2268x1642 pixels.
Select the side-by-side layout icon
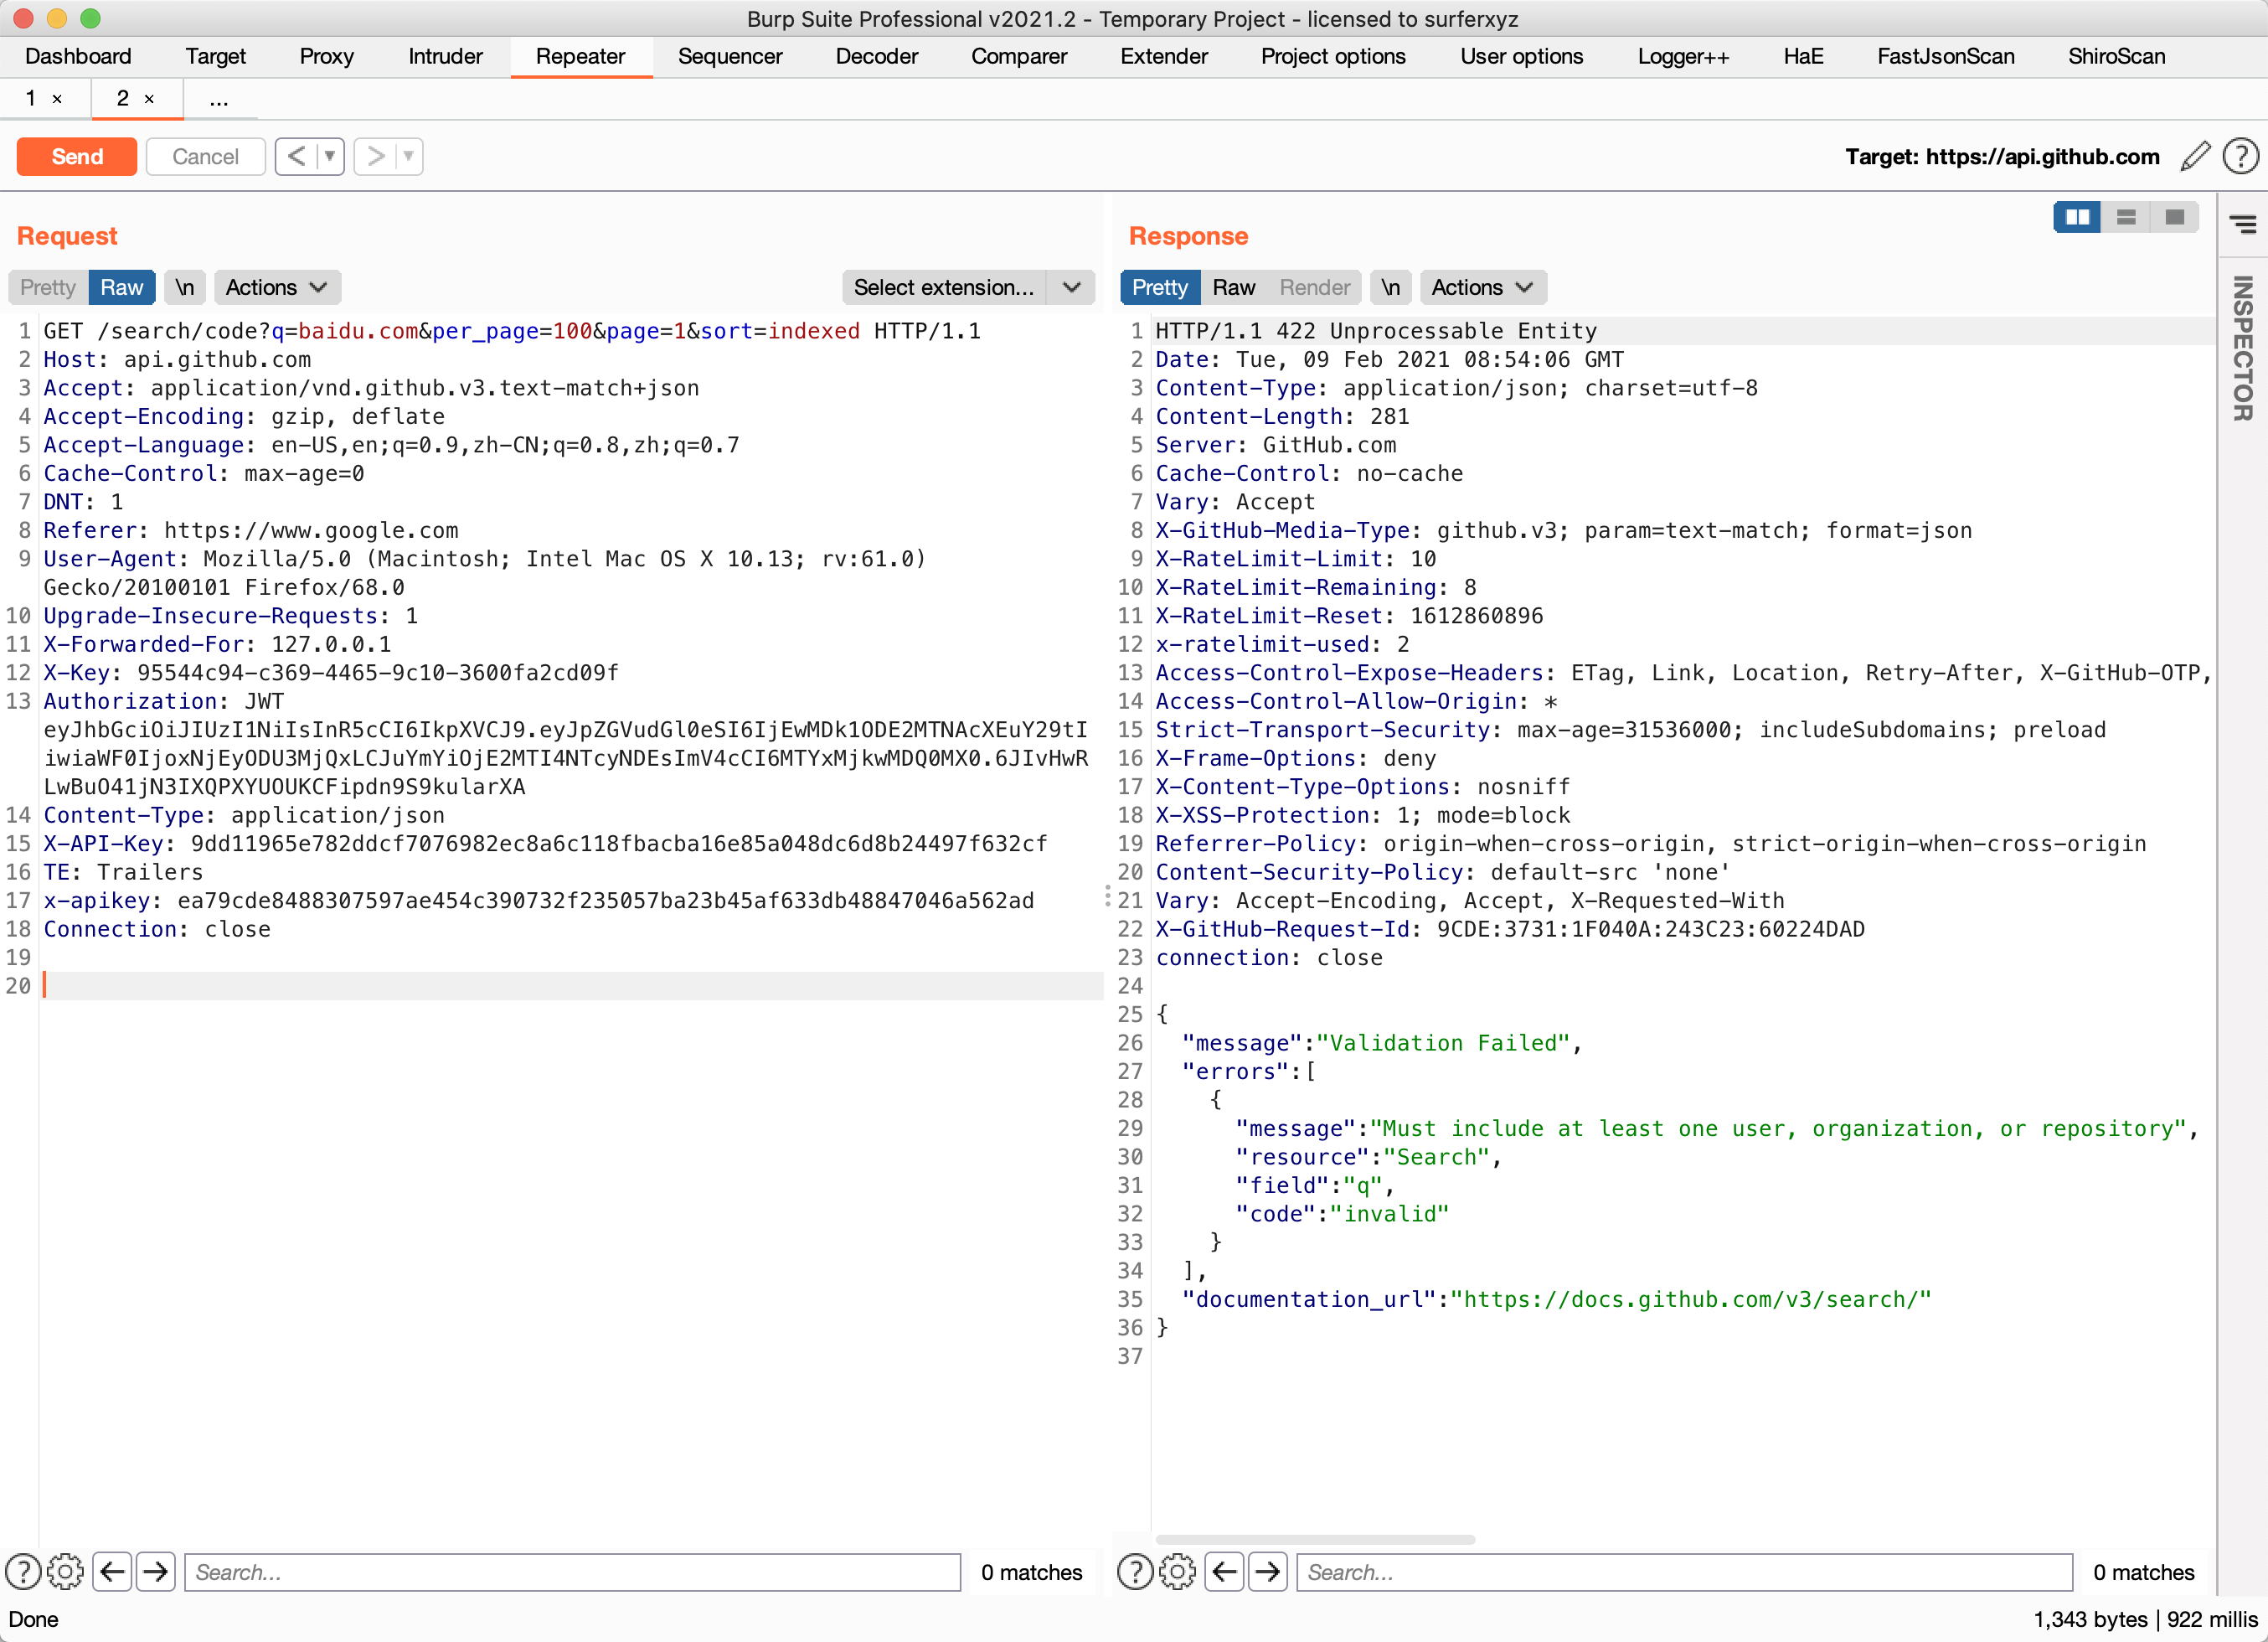click(2078, 217)
